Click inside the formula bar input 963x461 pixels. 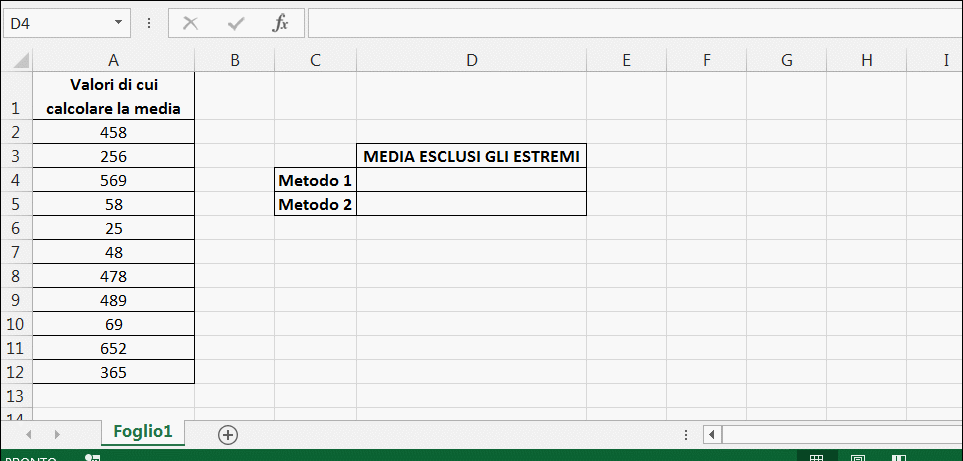coord(635,23)
